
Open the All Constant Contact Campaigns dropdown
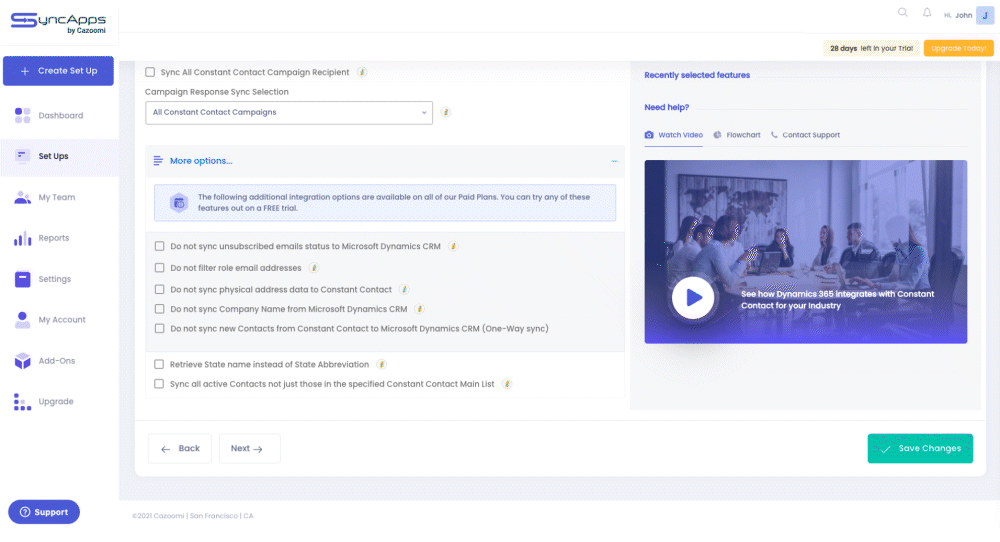(289, 113)
